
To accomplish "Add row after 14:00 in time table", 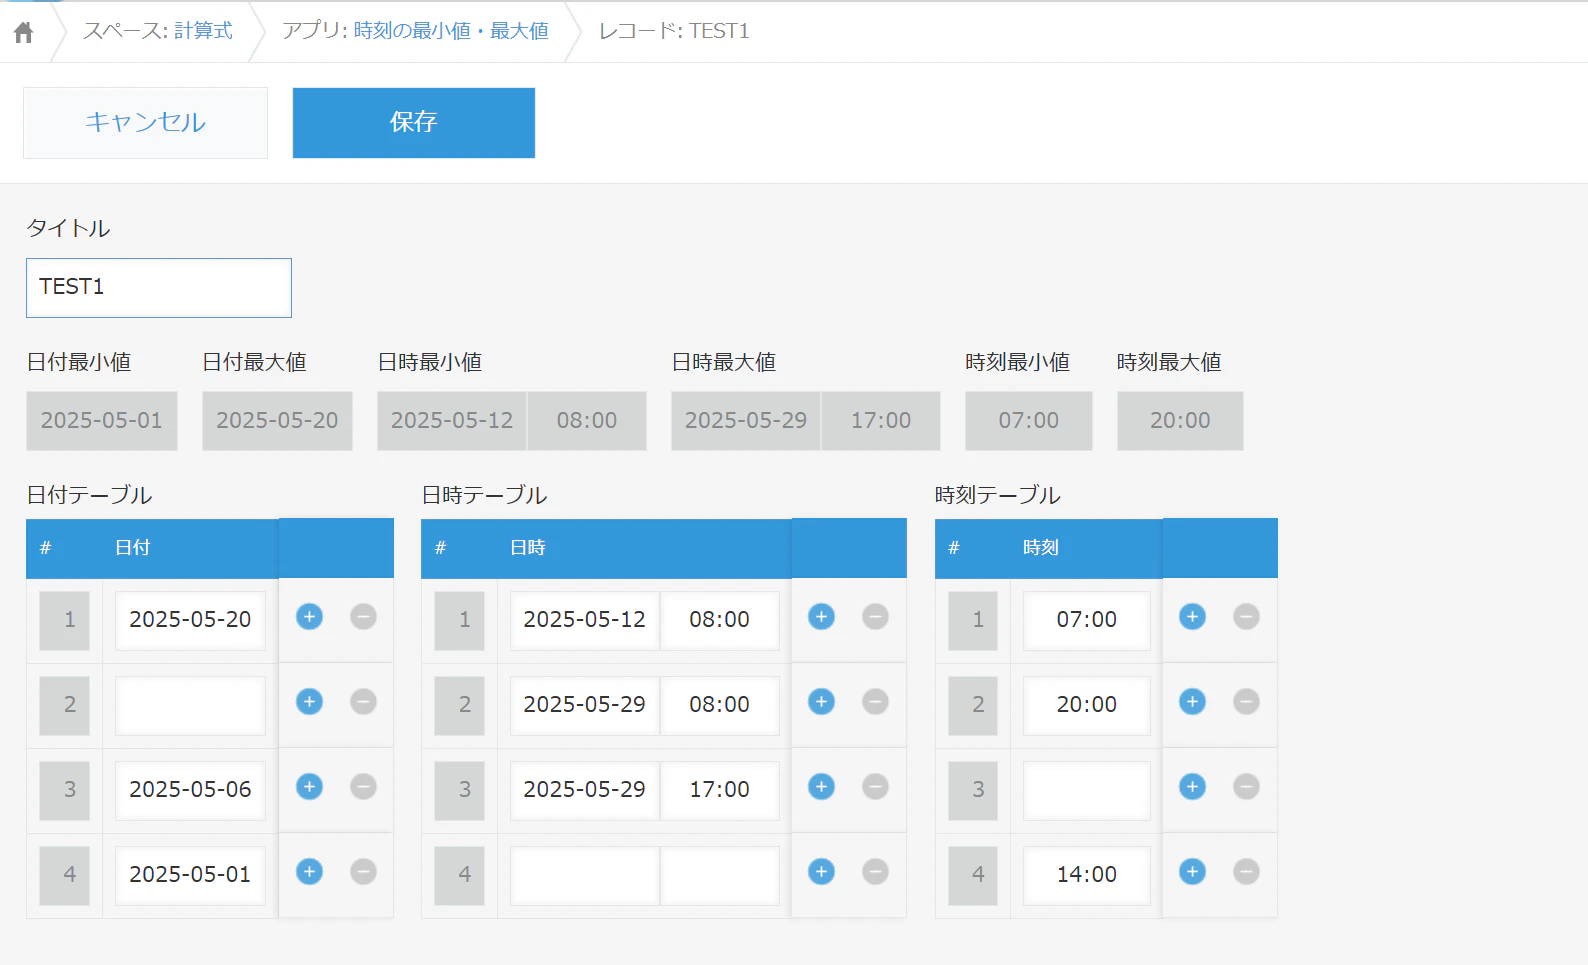I will click(1192, 872).
